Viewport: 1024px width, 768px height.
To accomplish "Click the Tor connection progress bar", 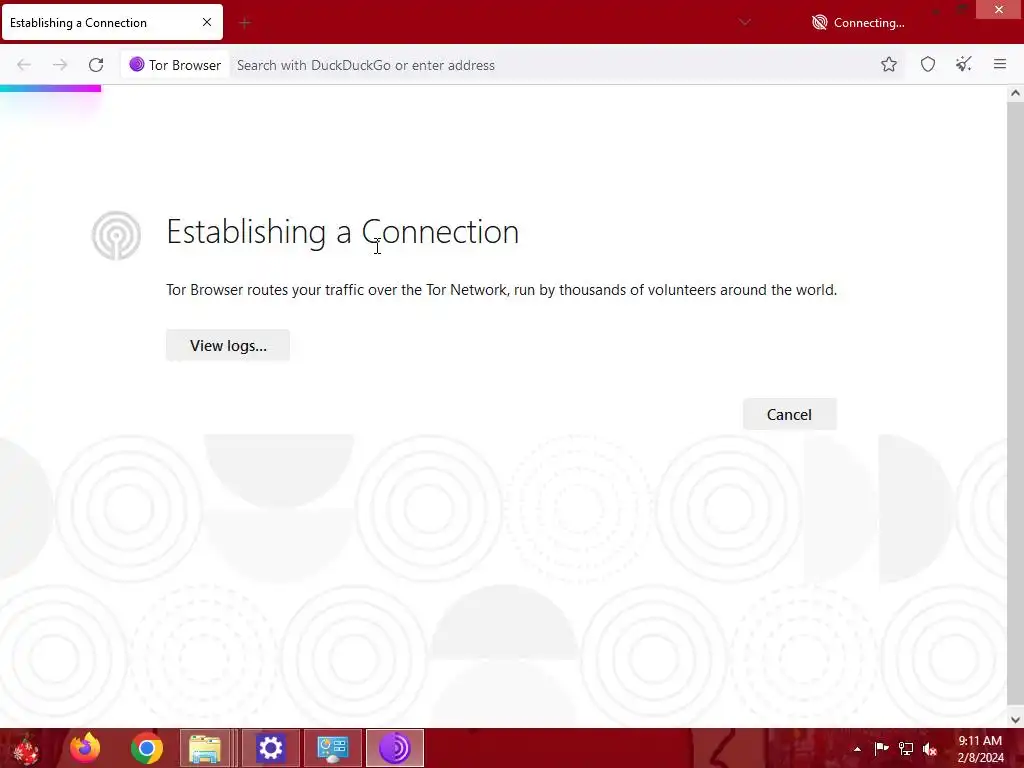I will coord(50,88).
